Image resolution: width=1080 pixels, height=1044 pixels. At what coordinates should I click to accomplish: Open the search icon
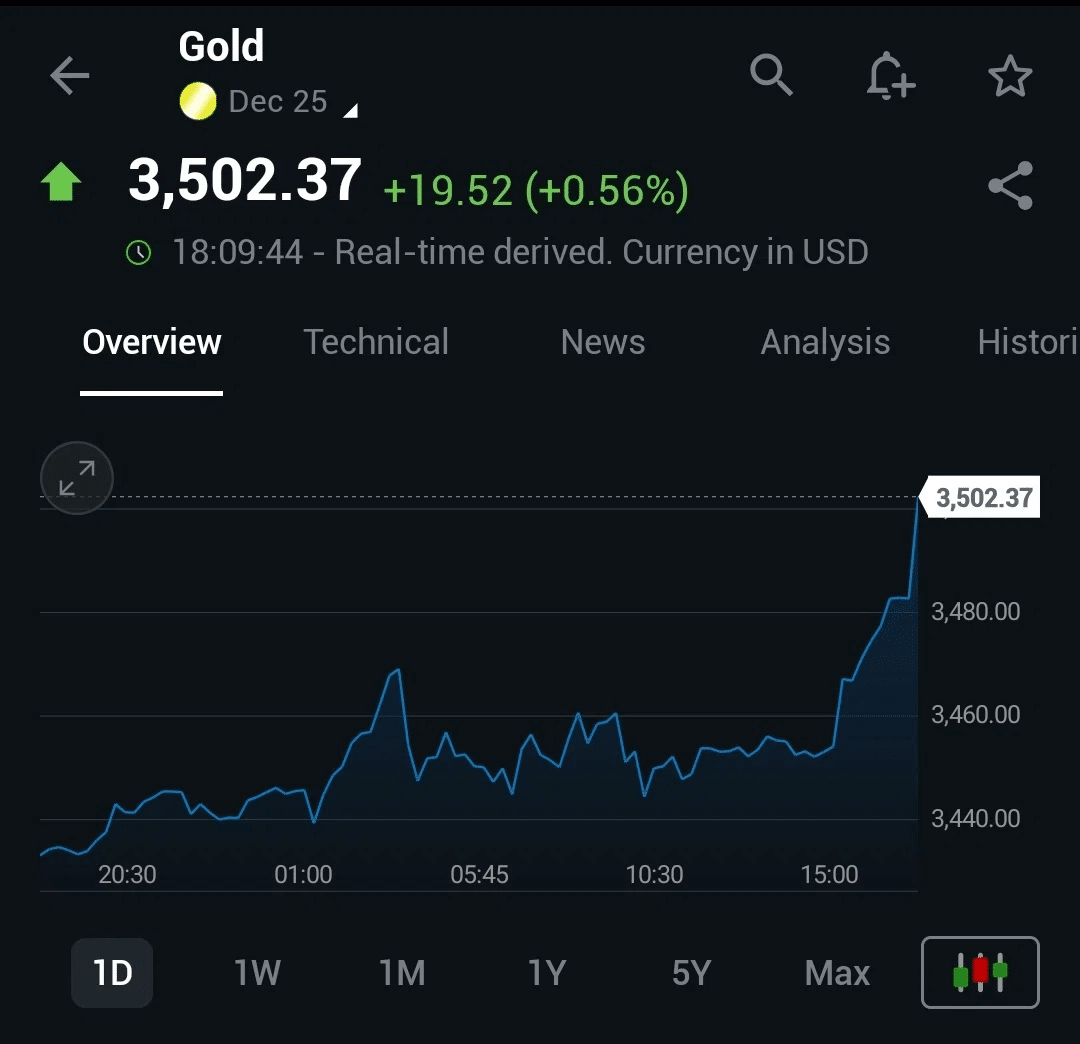point(771,76)
